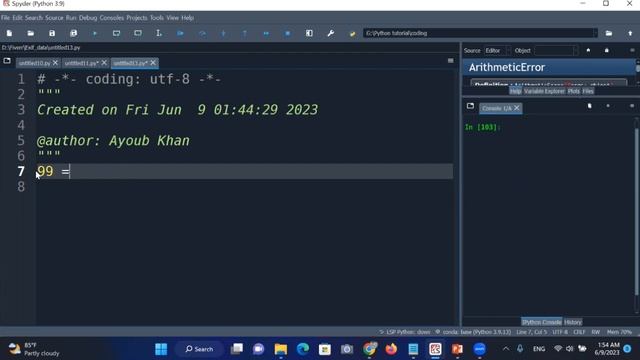Image resolution: width=640 pixels, height=360 pixels.
Task: Open the Help menu in menu bar
Action: (x=187, y=18)
